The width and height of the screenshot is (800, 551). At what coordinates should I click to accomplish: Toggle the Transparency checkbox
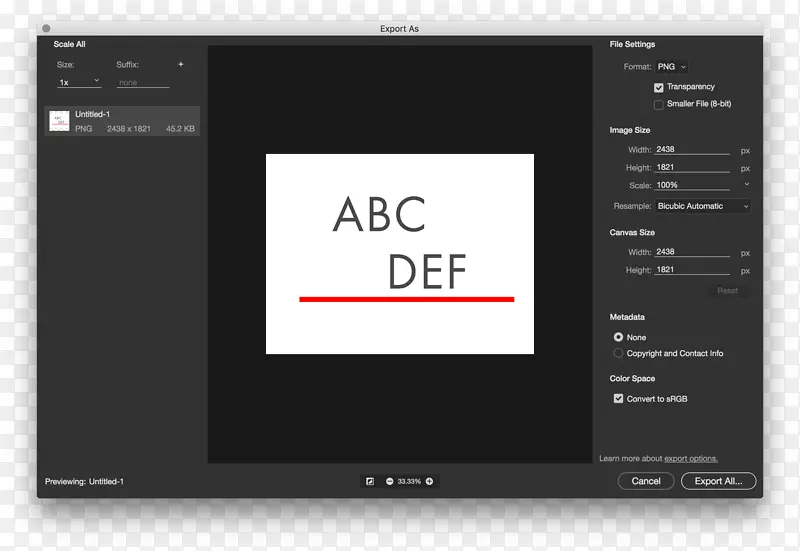[x=659, y=88]
